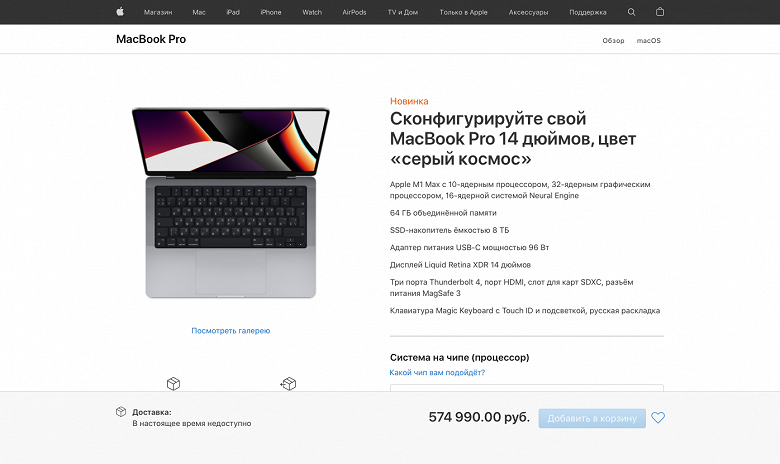This screenshot has width=780, height=464.
Task: Click Добавить в корзину button
Action: 592,418
